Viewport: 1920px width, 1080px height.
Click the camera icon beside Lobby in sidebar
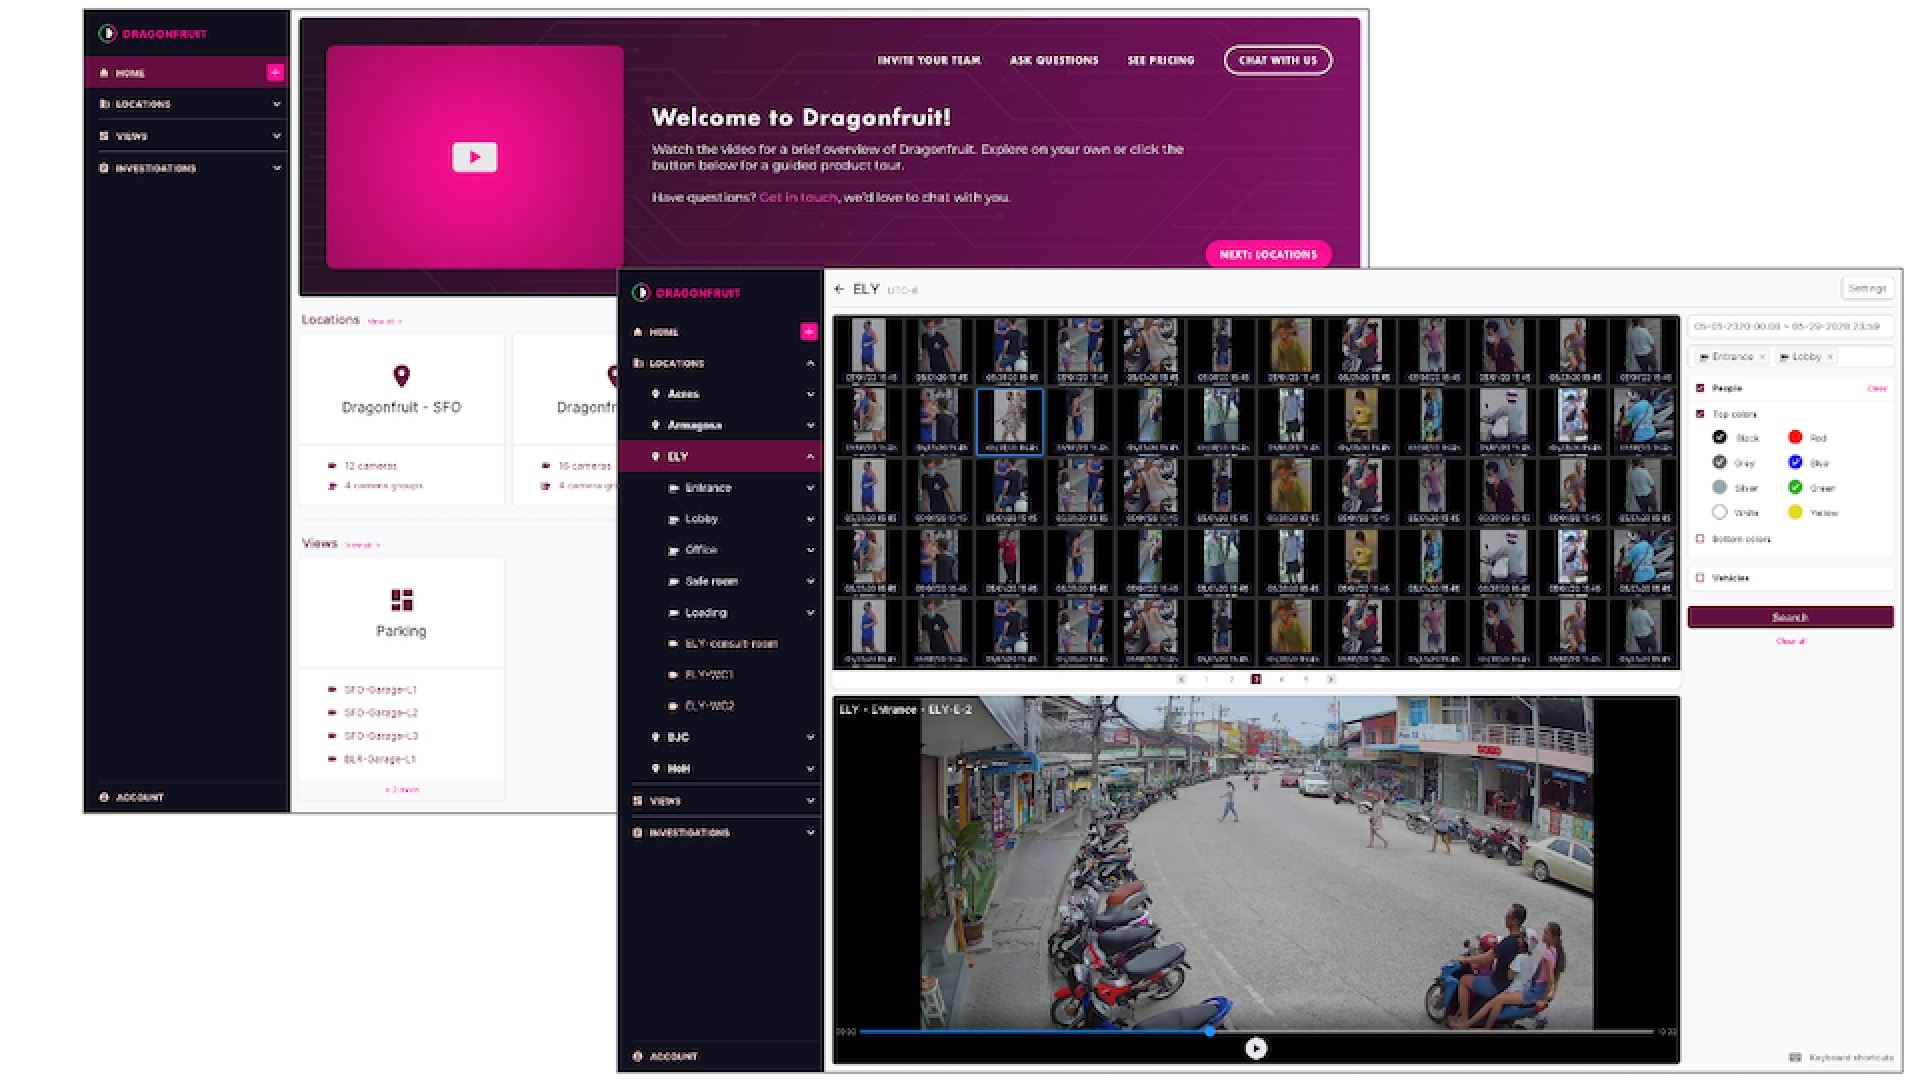pyautogui.click(x=674, y=519)
